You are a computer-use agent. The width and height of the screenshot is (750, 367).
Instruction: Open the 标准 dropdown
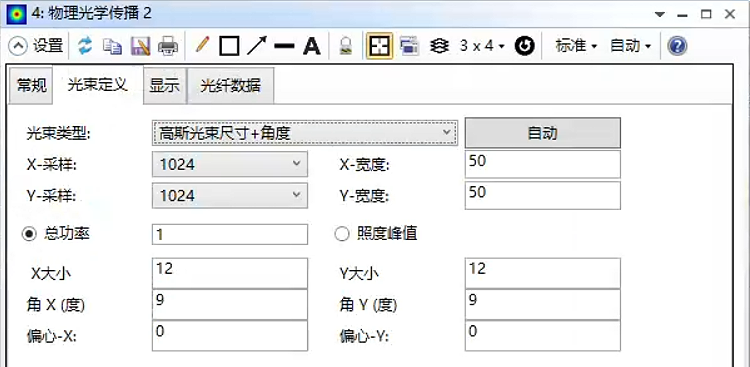(x=576, y=46)
